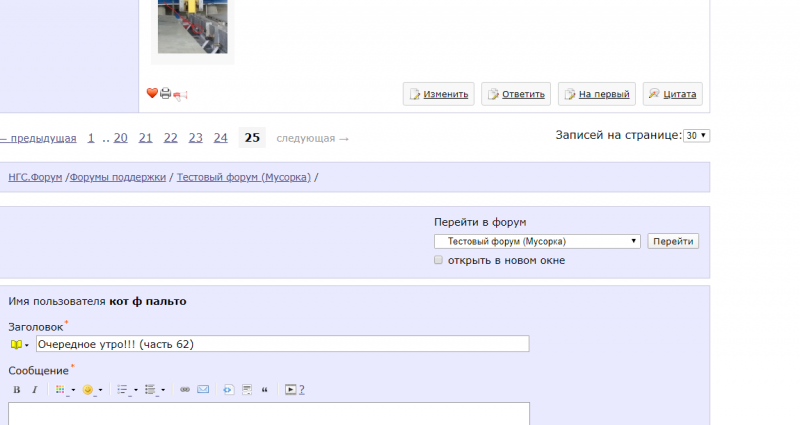Image resolution: width=800 pixels, height=425 pixels.
Task: Click the video insert icon in toolbar
Action: tap(291, 389)
